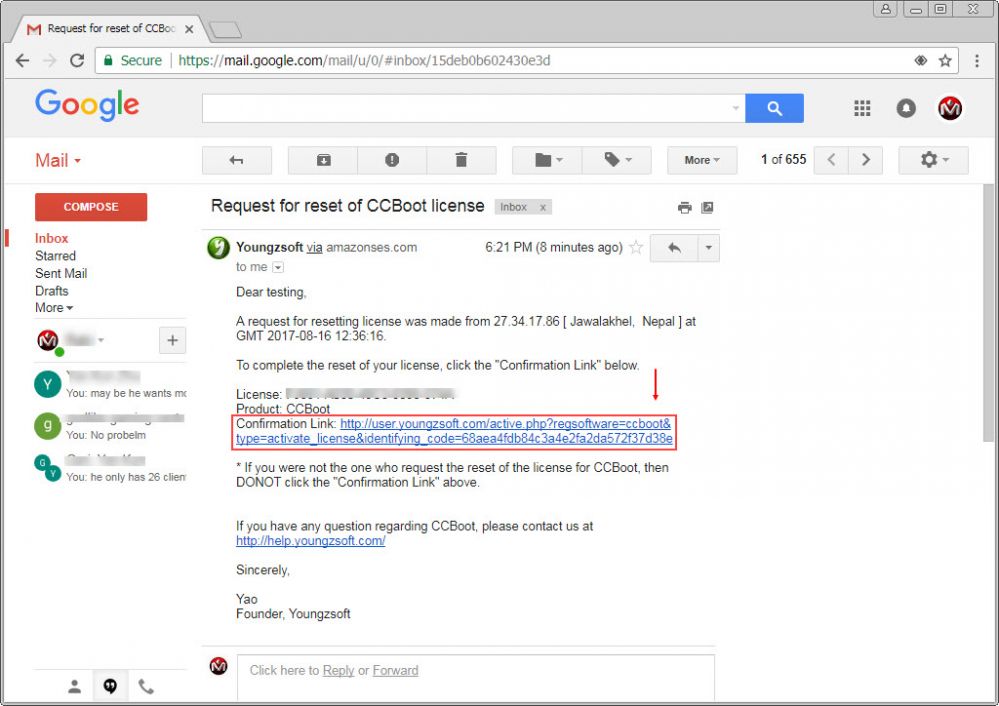Click the Google logo
The image size is (999, 706).
87,105
